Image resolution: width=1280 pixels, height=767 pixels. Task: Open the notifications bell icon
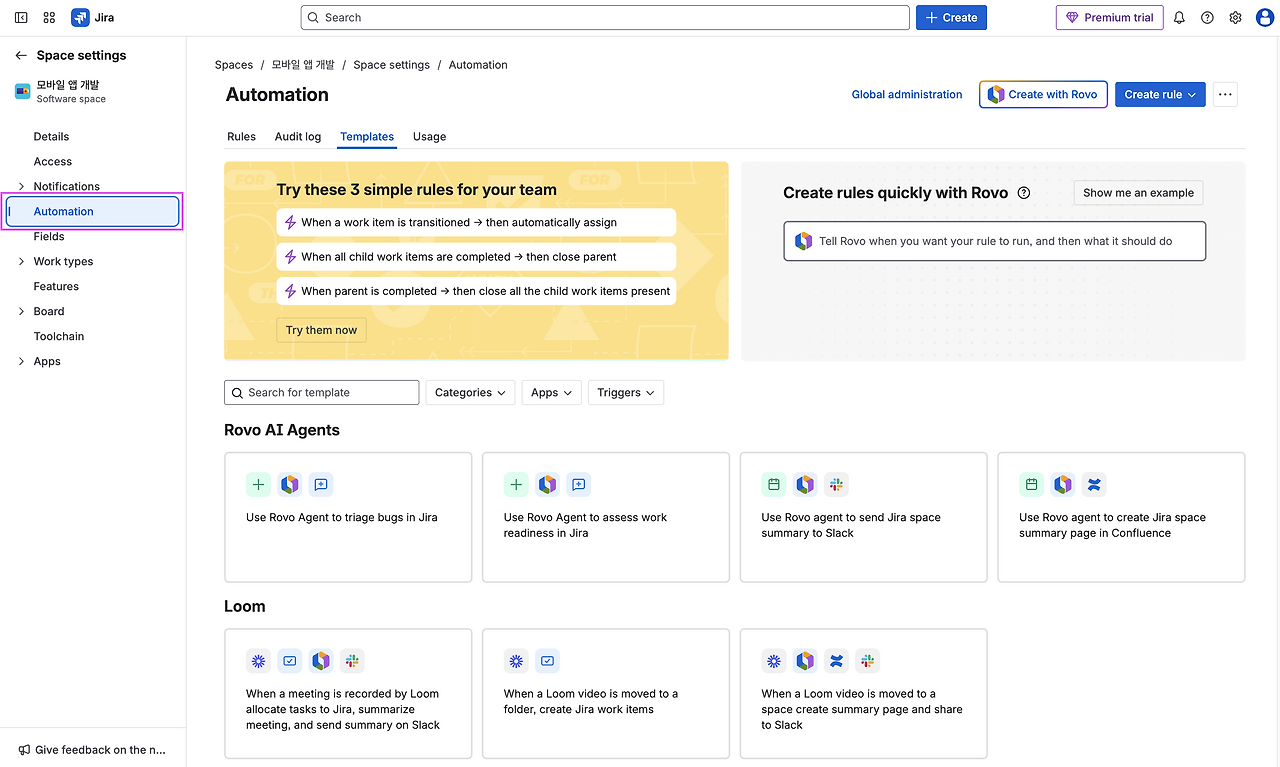tap(1179, 18)
